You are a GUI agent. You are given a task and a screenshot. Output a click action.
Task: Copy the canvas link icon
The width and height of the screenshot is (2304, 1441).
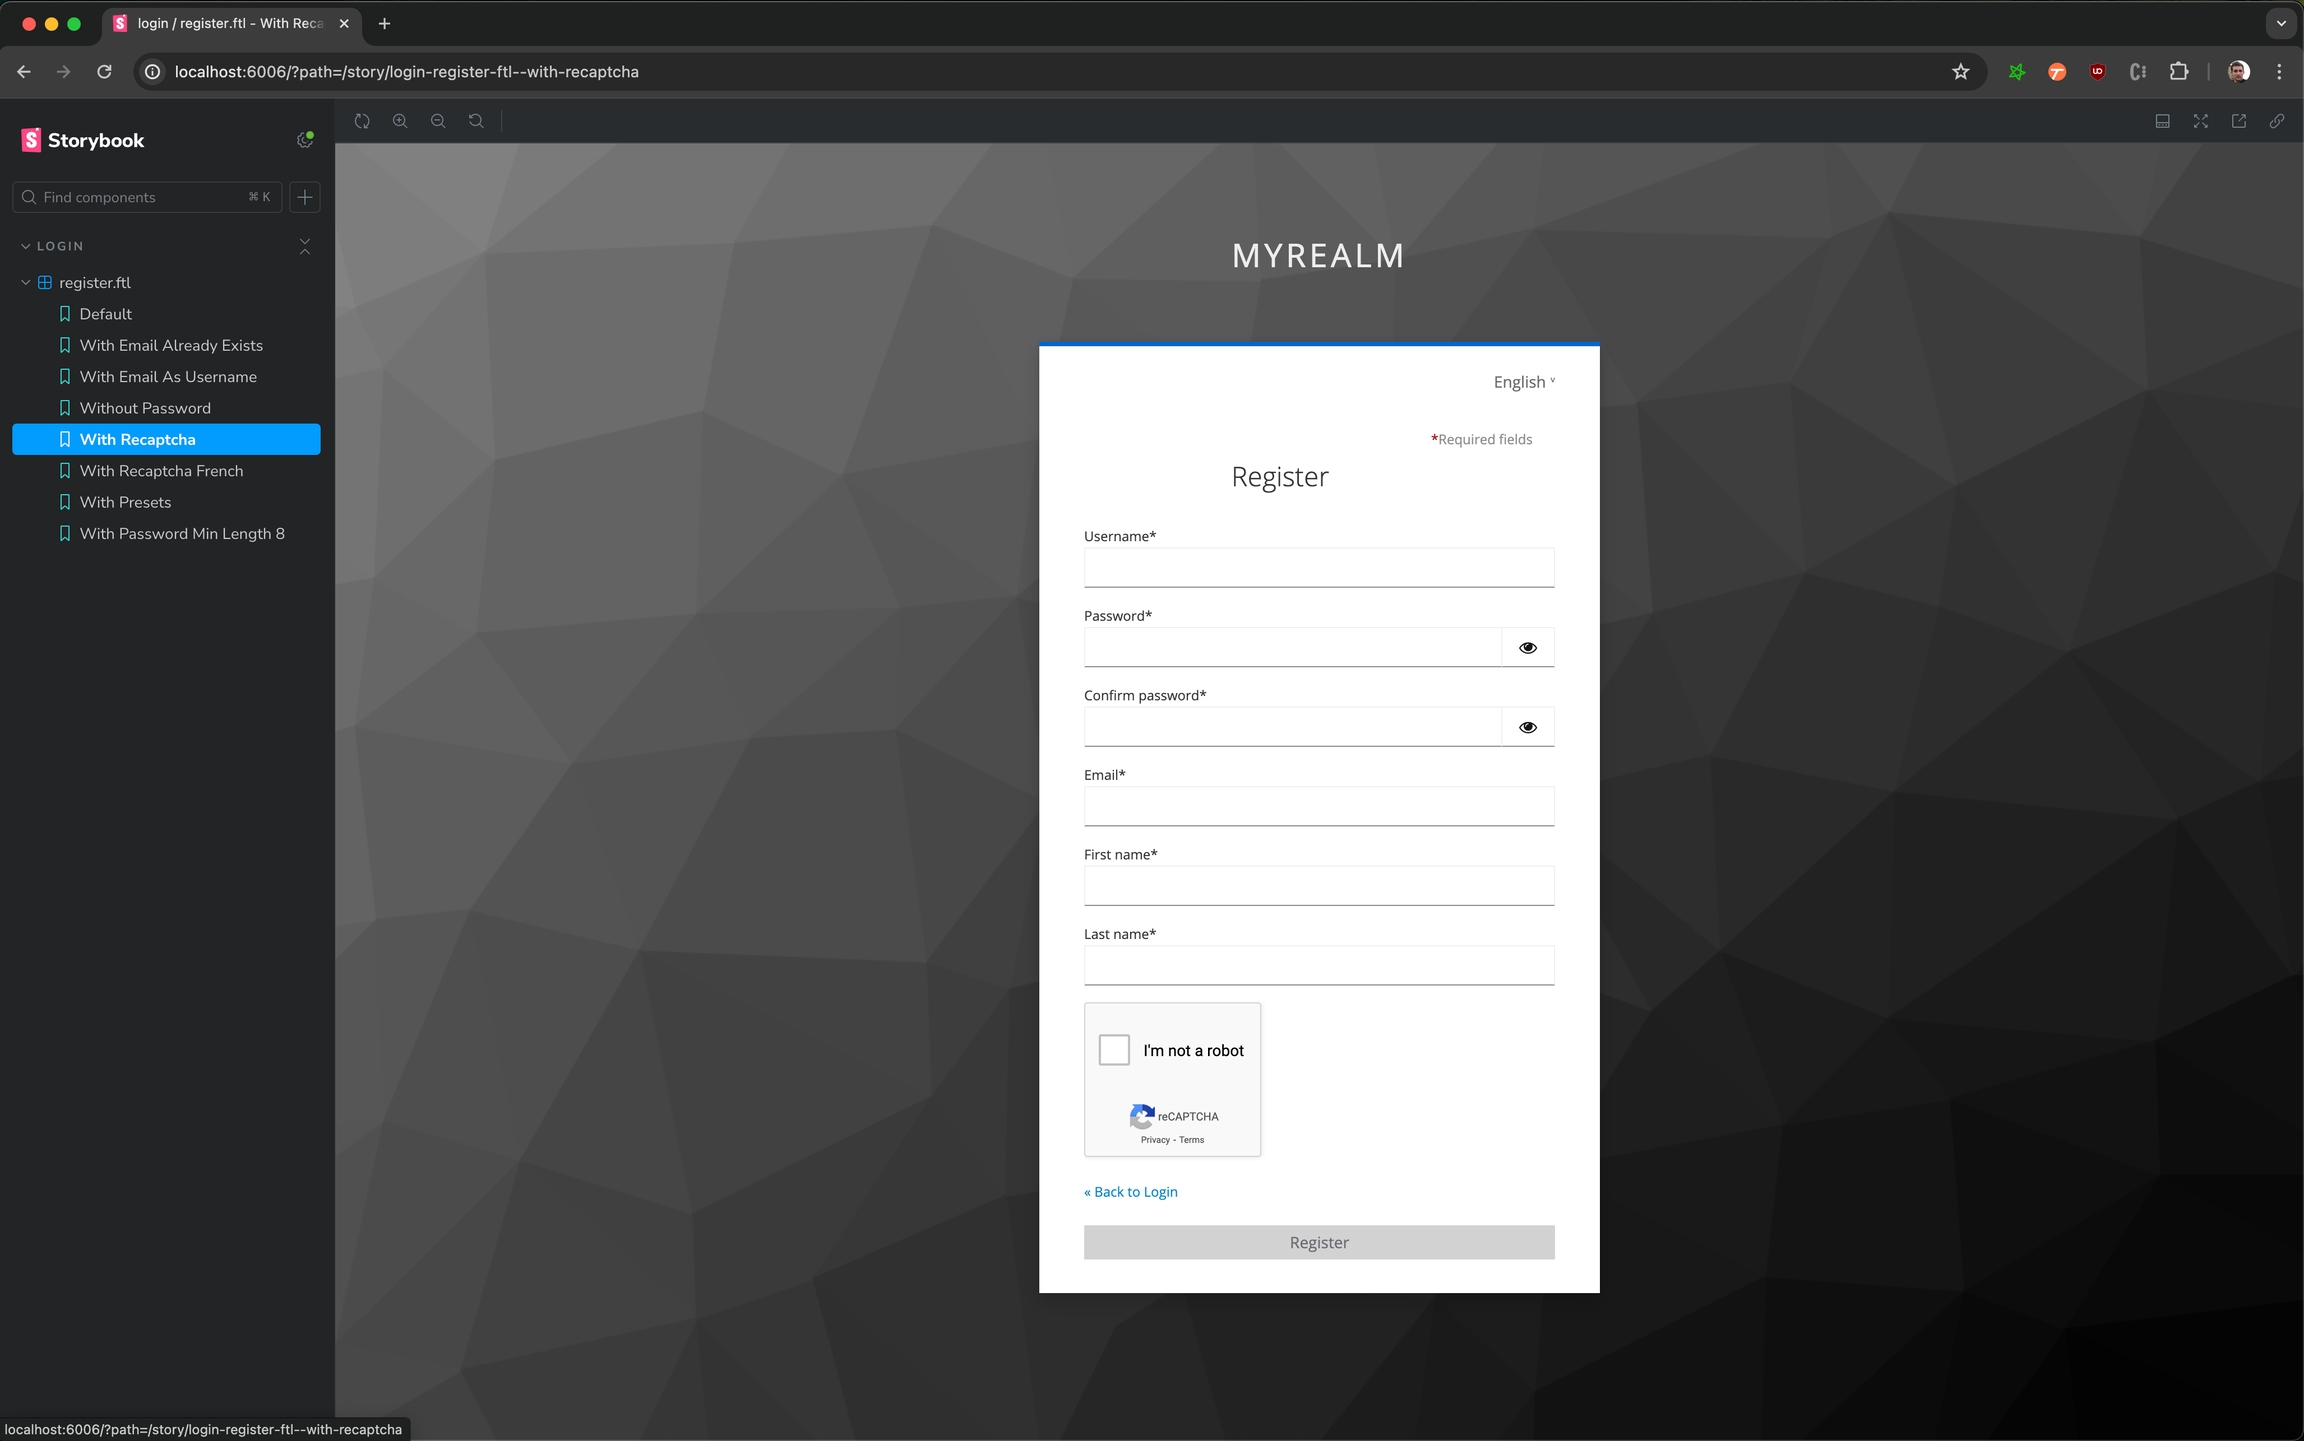pos(2277,121)
